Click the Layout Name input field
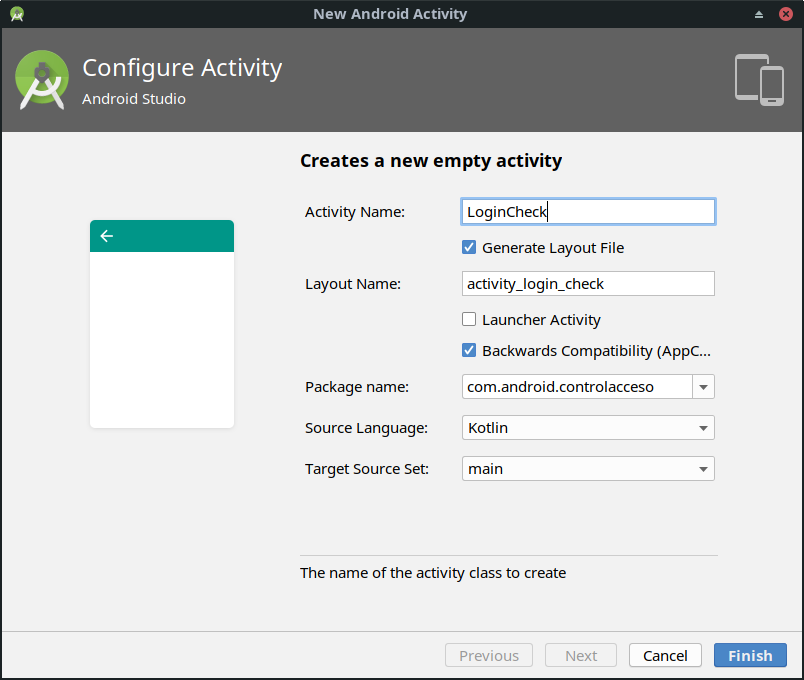Image resolution: width=804 pixels, height=680 pixels. 588,284
